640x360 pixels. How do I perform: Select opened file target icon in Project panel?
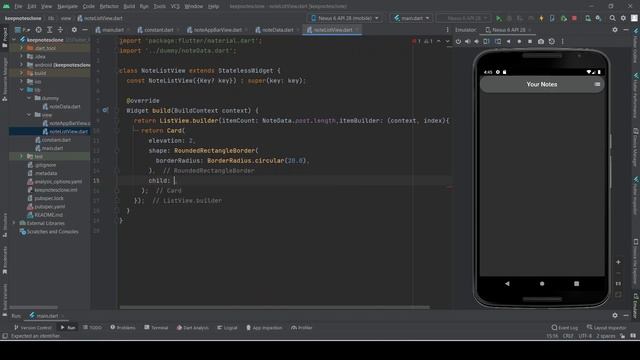38,30
